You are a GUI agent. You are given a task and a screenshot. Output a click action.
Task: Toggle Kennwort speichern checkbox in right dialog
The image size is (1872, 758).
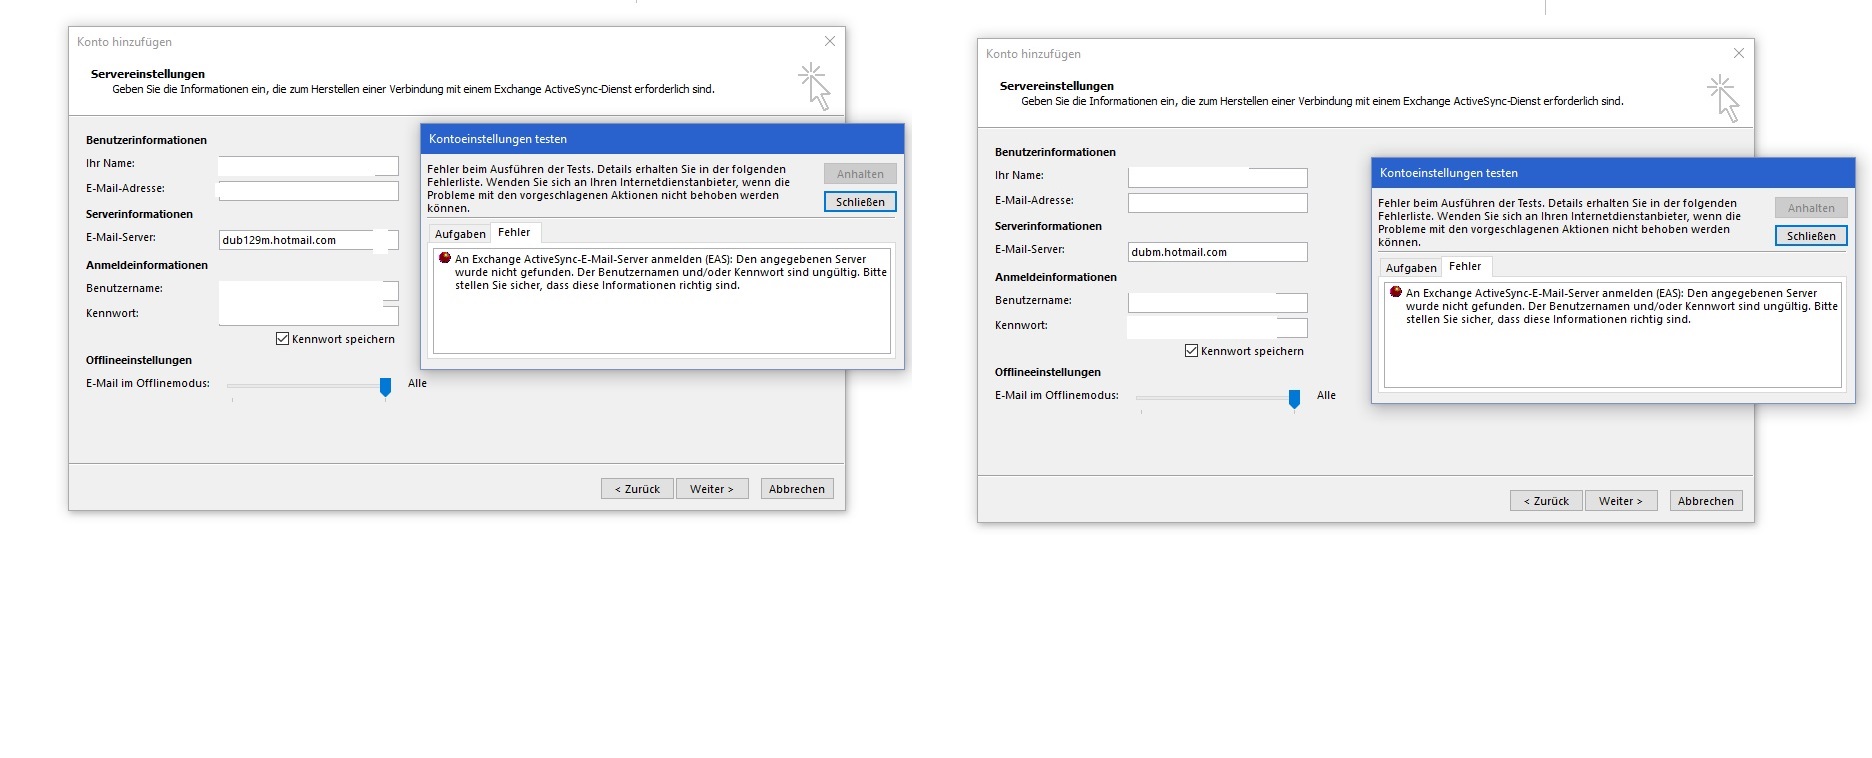(1191, 351)
